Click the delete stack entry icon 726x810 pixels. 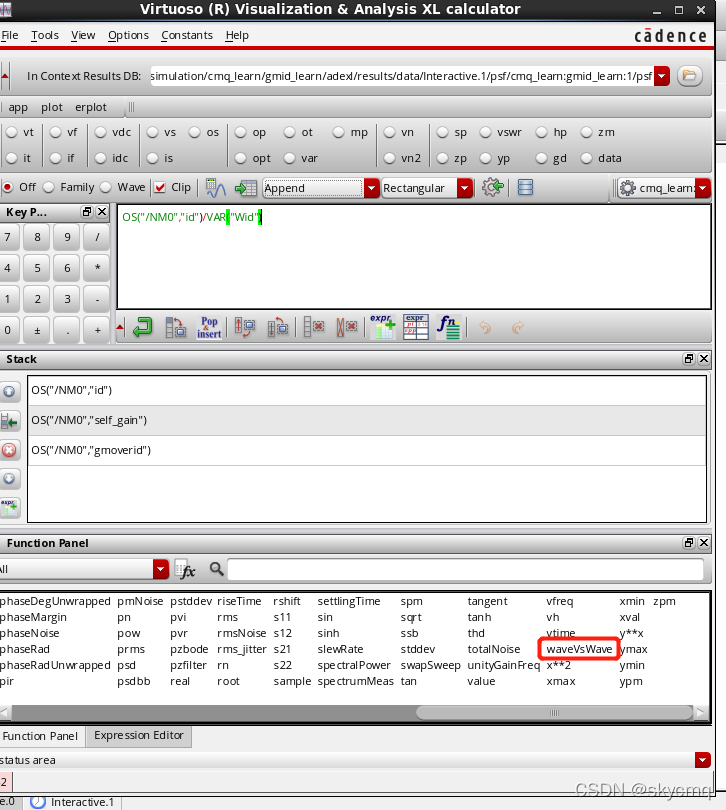coord(314,328)
